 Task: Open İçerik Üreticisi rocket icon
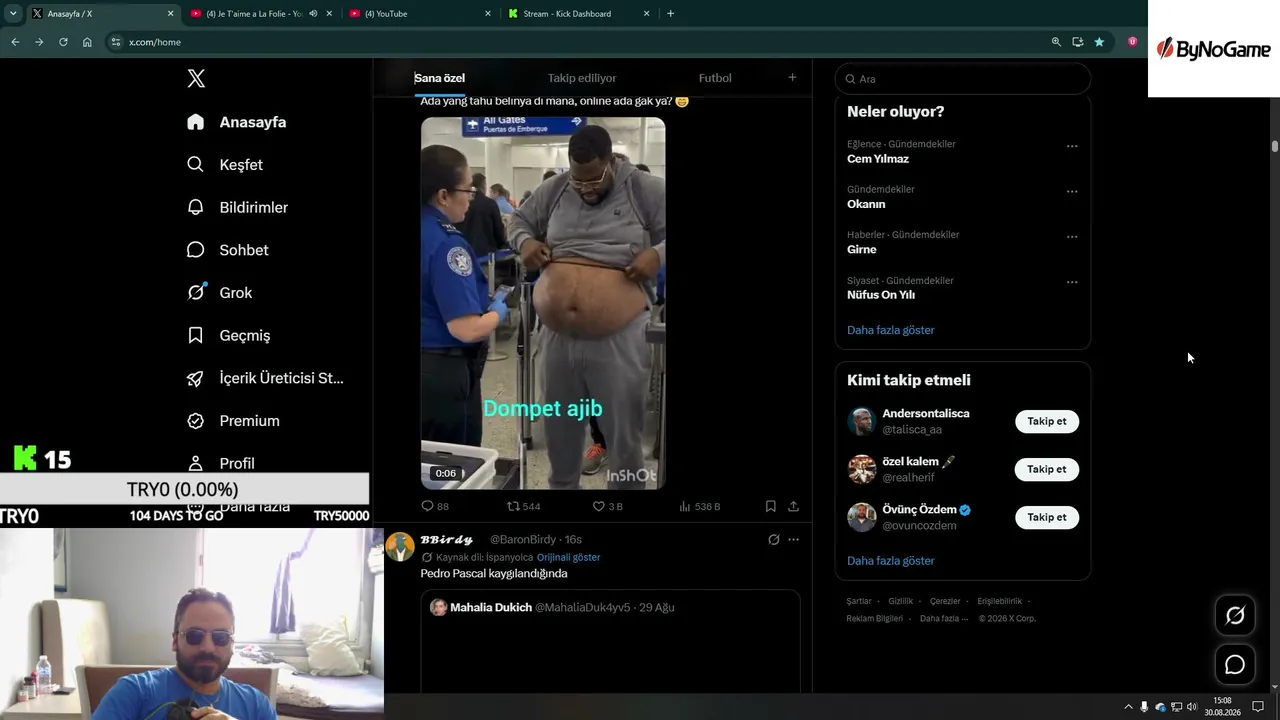[x=196, y=378]
